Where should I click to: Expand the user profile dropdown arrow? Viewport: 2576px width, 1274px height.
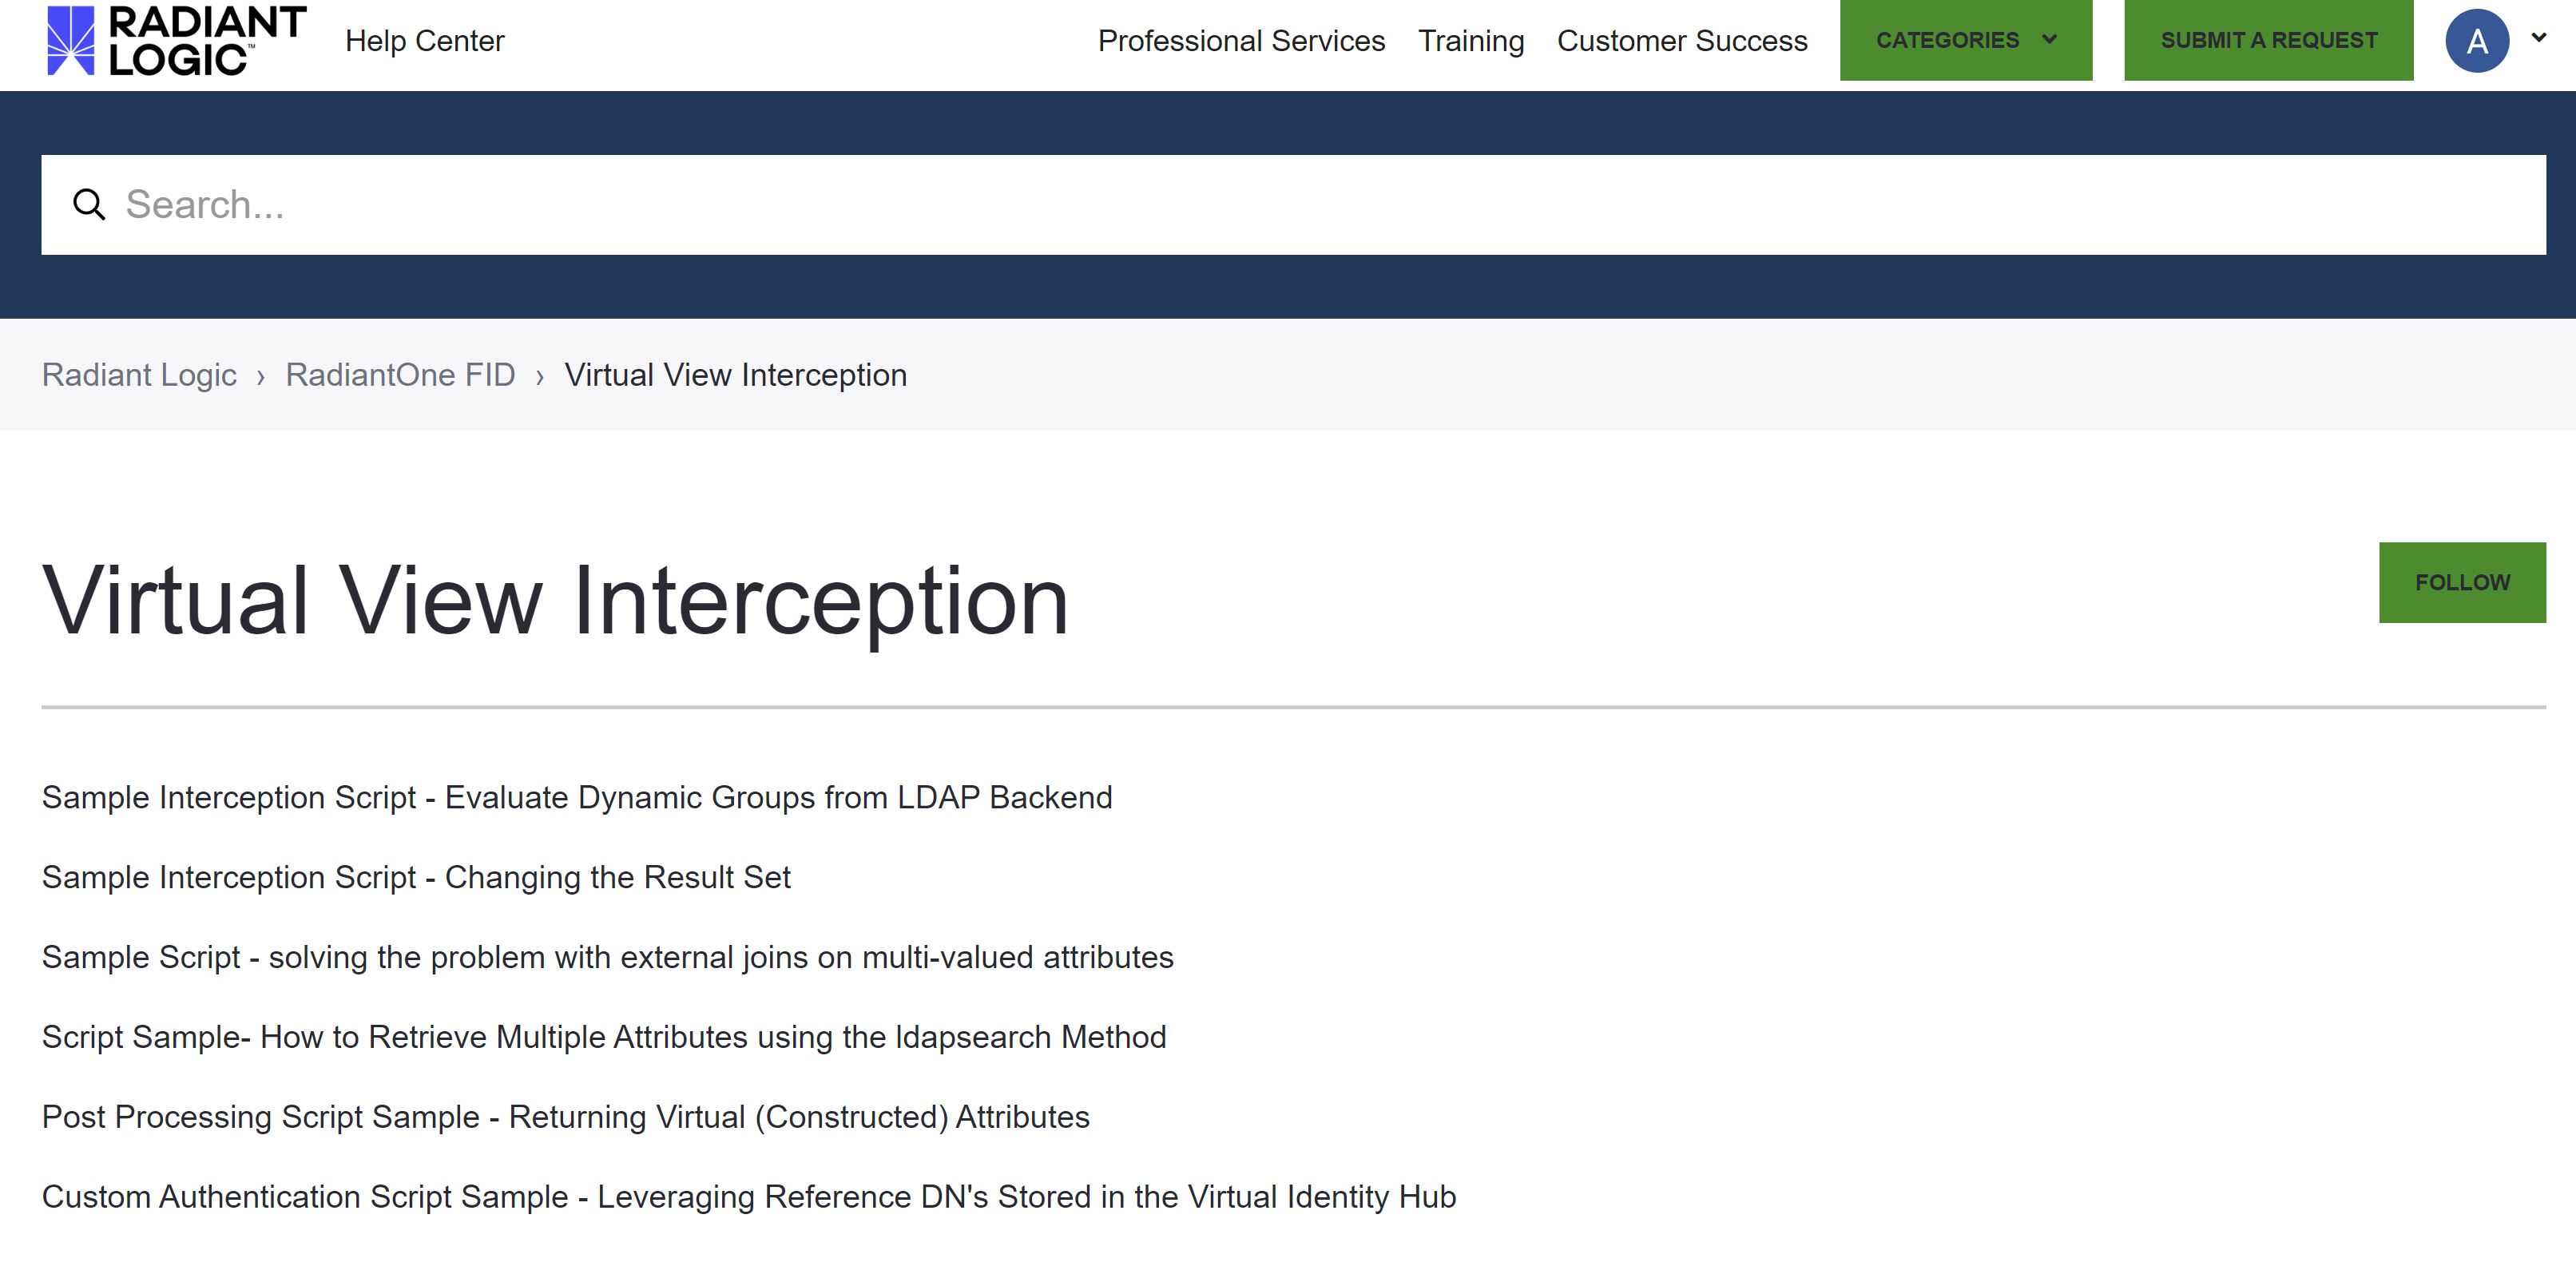2538,38
